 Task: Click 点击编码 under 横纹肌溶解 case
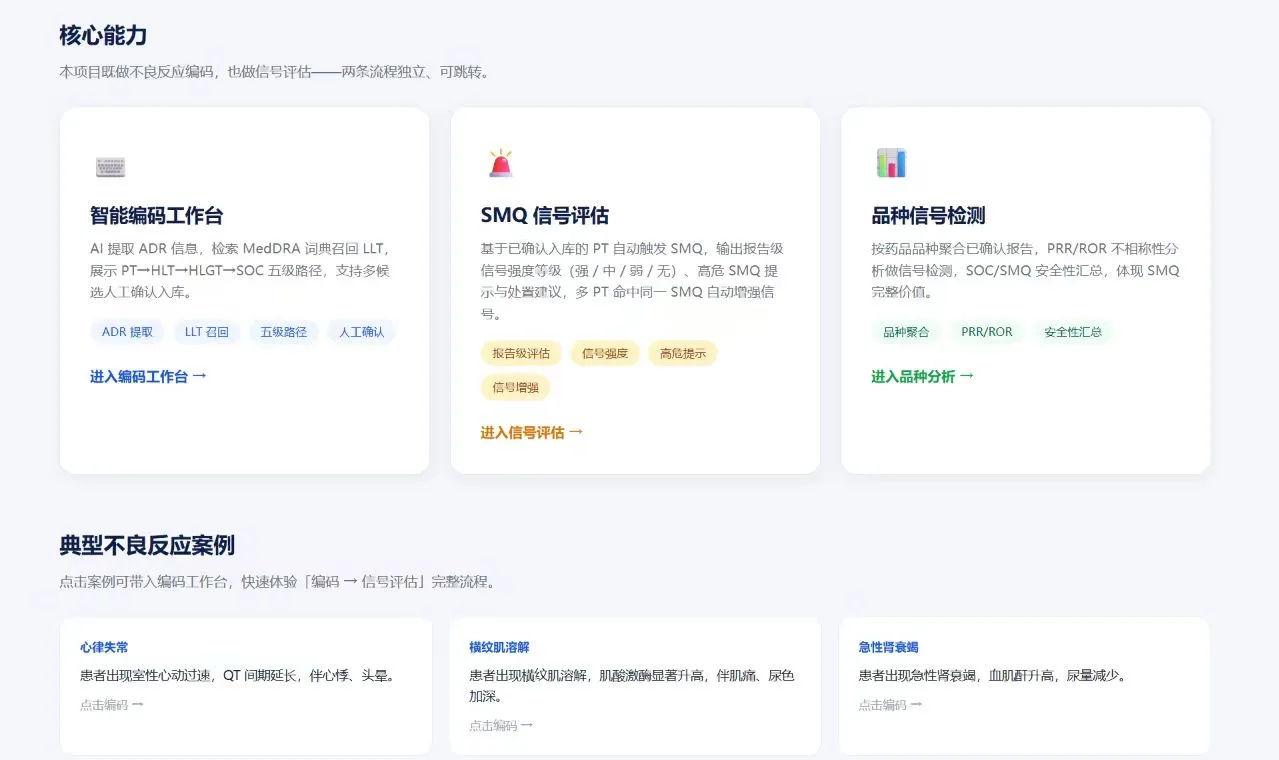(501, 725)
